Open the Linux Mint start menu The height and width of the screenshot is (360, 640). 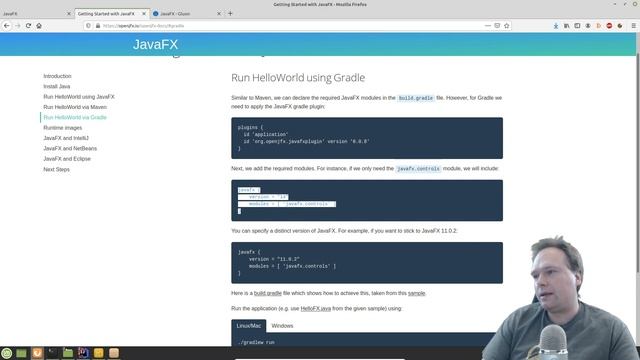(x=7, y=353)
